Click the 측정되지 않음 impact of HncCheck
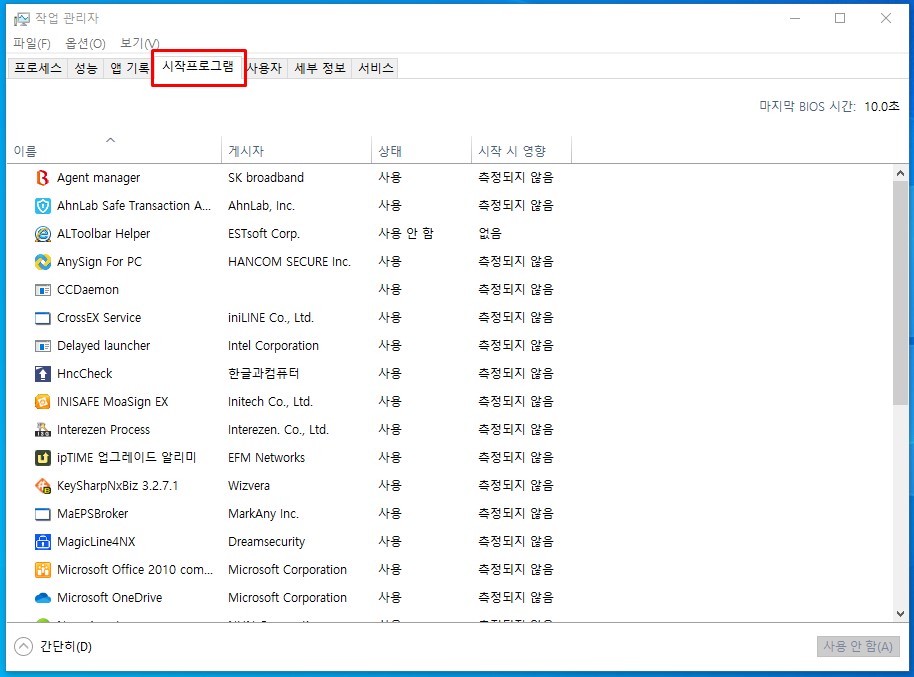Screen dimensions: 914x677 515,373
